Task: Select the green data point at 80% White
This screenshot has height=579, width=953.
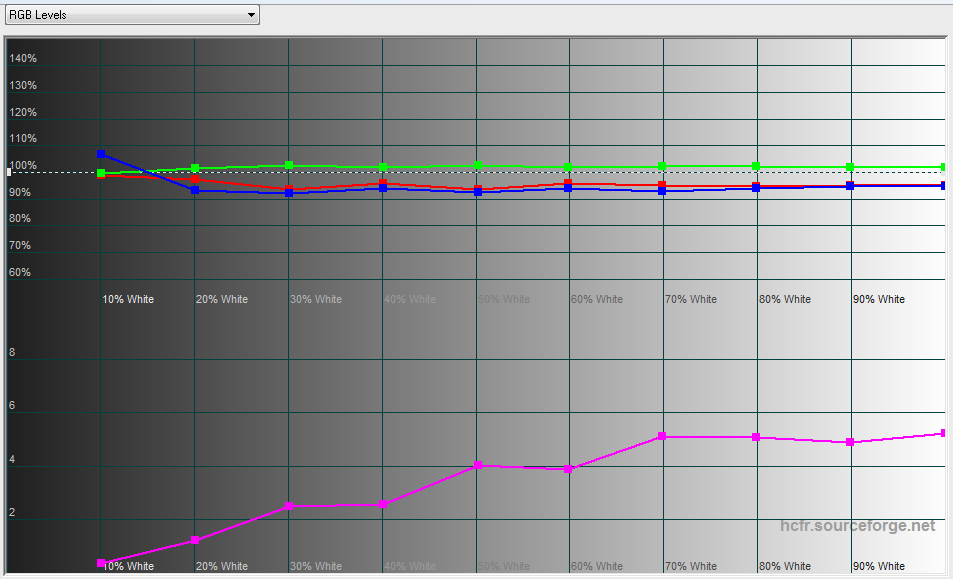Action: point(756,166)
